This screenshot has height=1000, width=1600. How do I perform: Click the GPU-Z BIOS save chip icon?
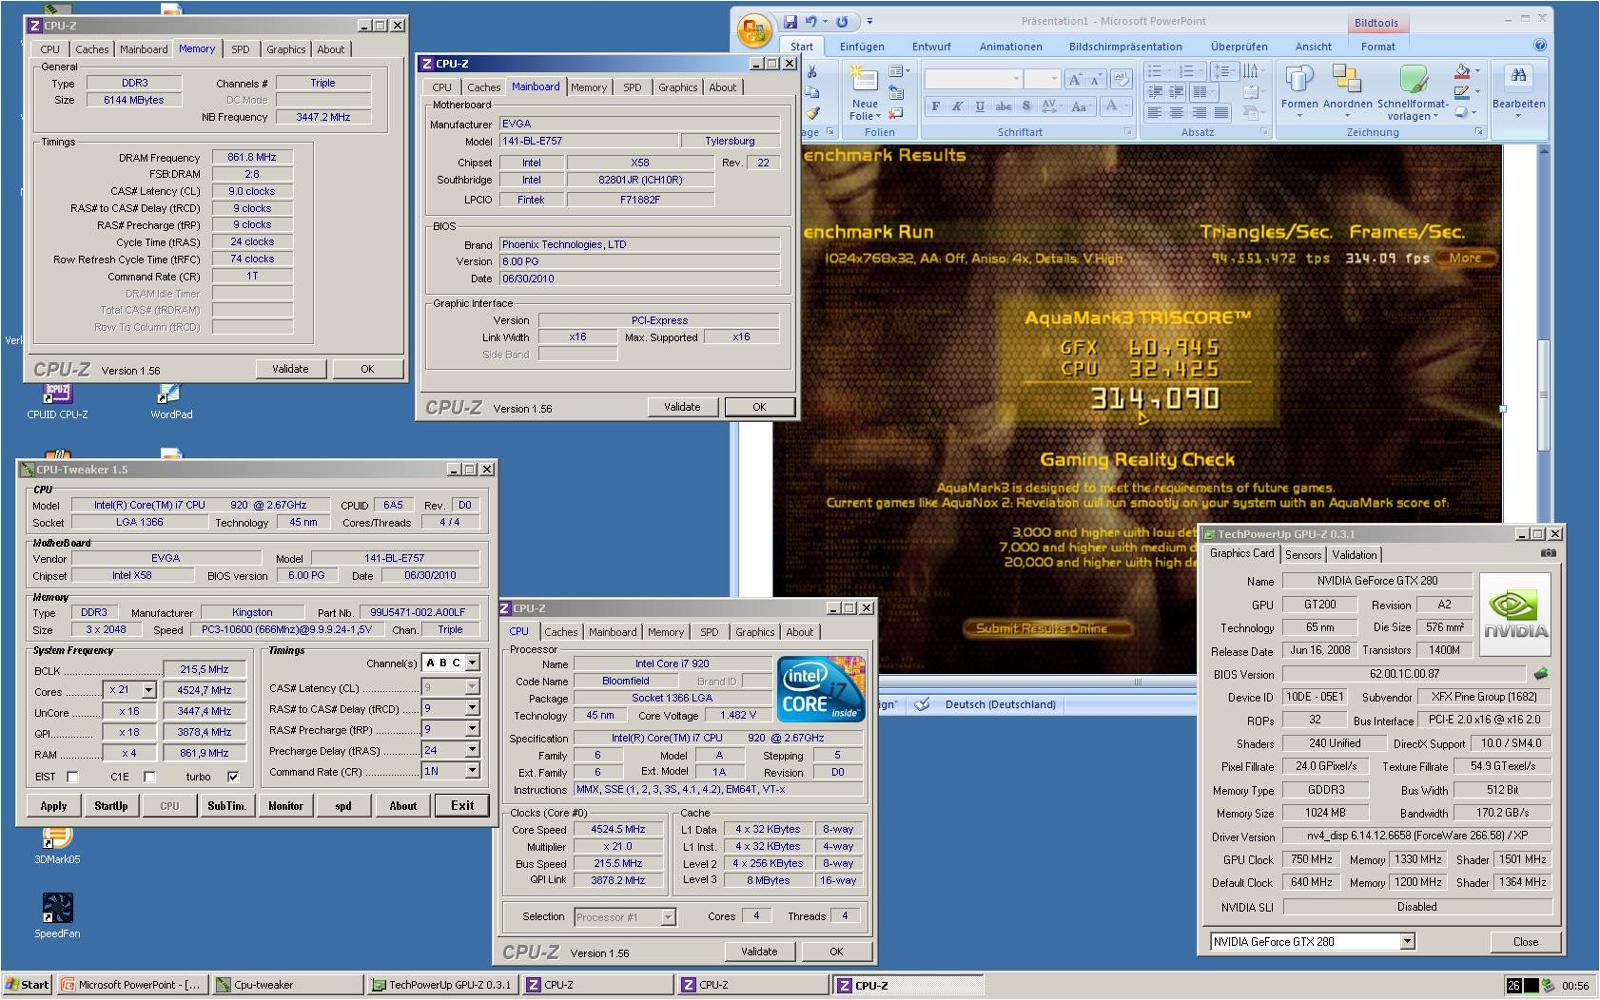1541,674
